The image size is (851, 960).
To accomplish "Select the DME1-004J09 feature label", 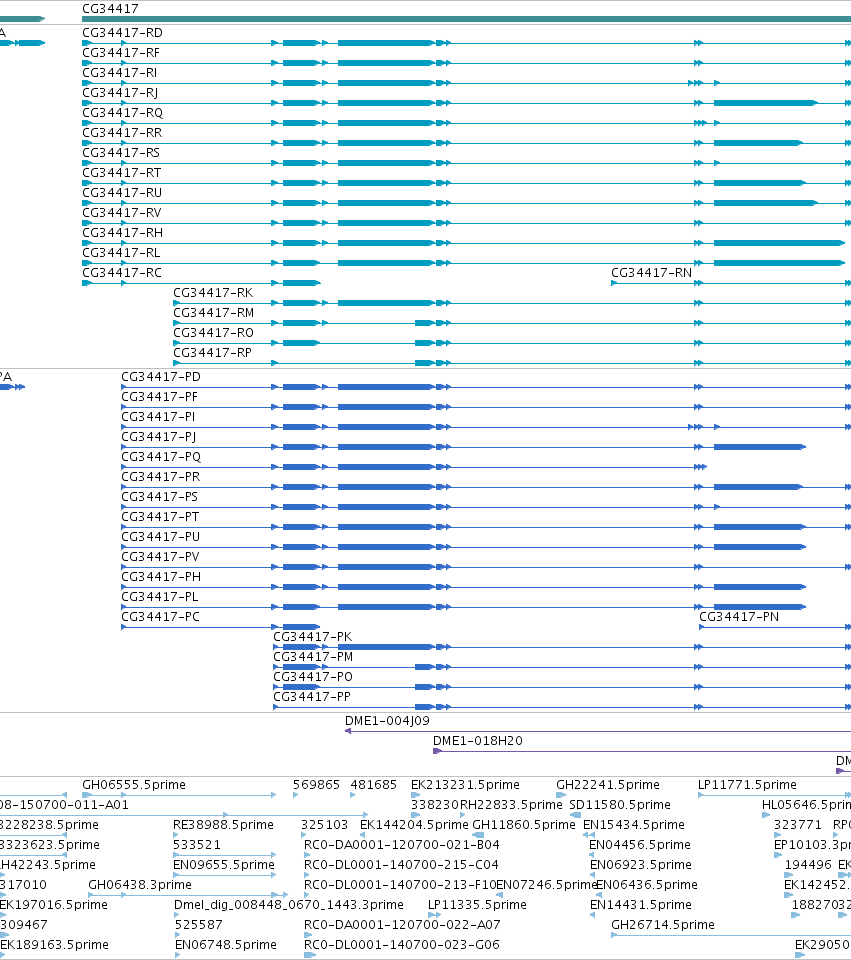I will [x=387, y=721].
